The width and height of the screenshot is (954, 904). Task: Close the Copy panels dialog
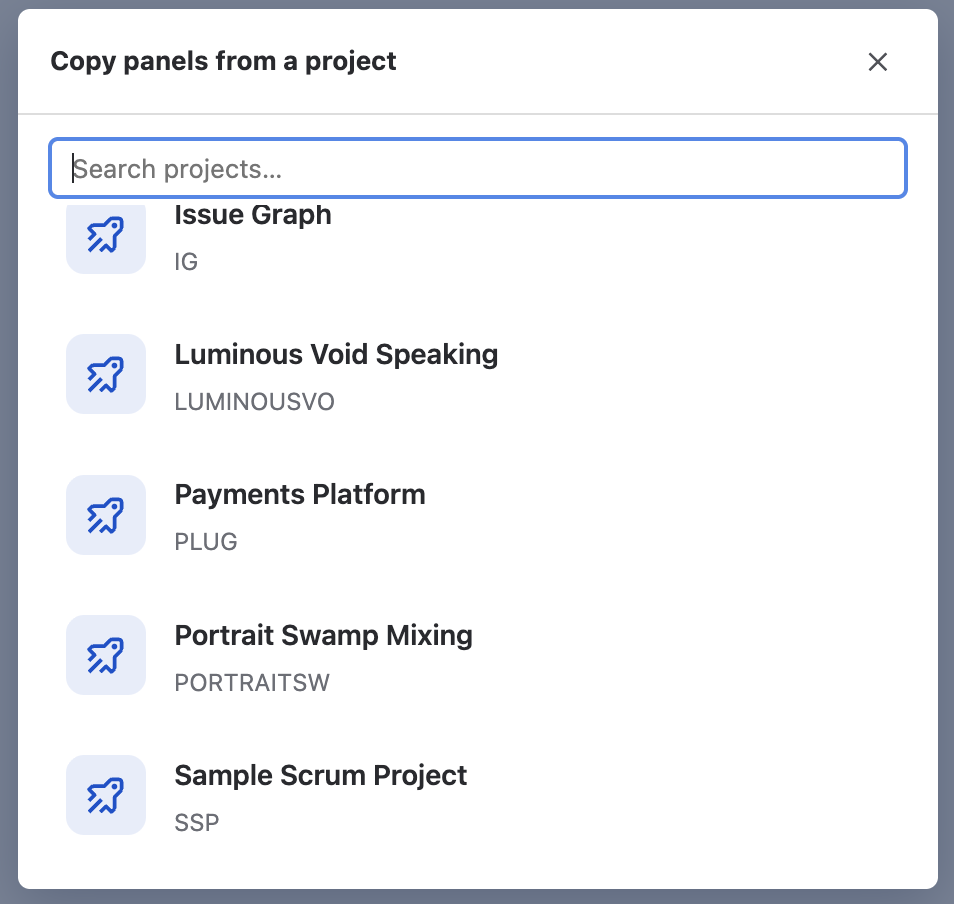point(877,61)
